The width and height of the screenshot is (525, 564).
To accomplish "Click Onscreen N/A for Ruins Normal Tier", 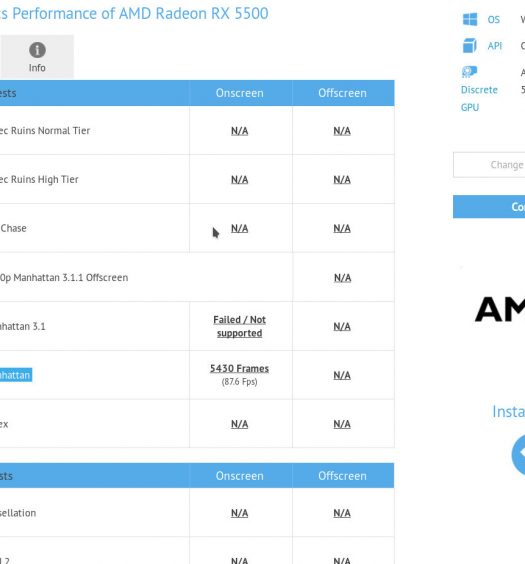I will pos(239,131).
